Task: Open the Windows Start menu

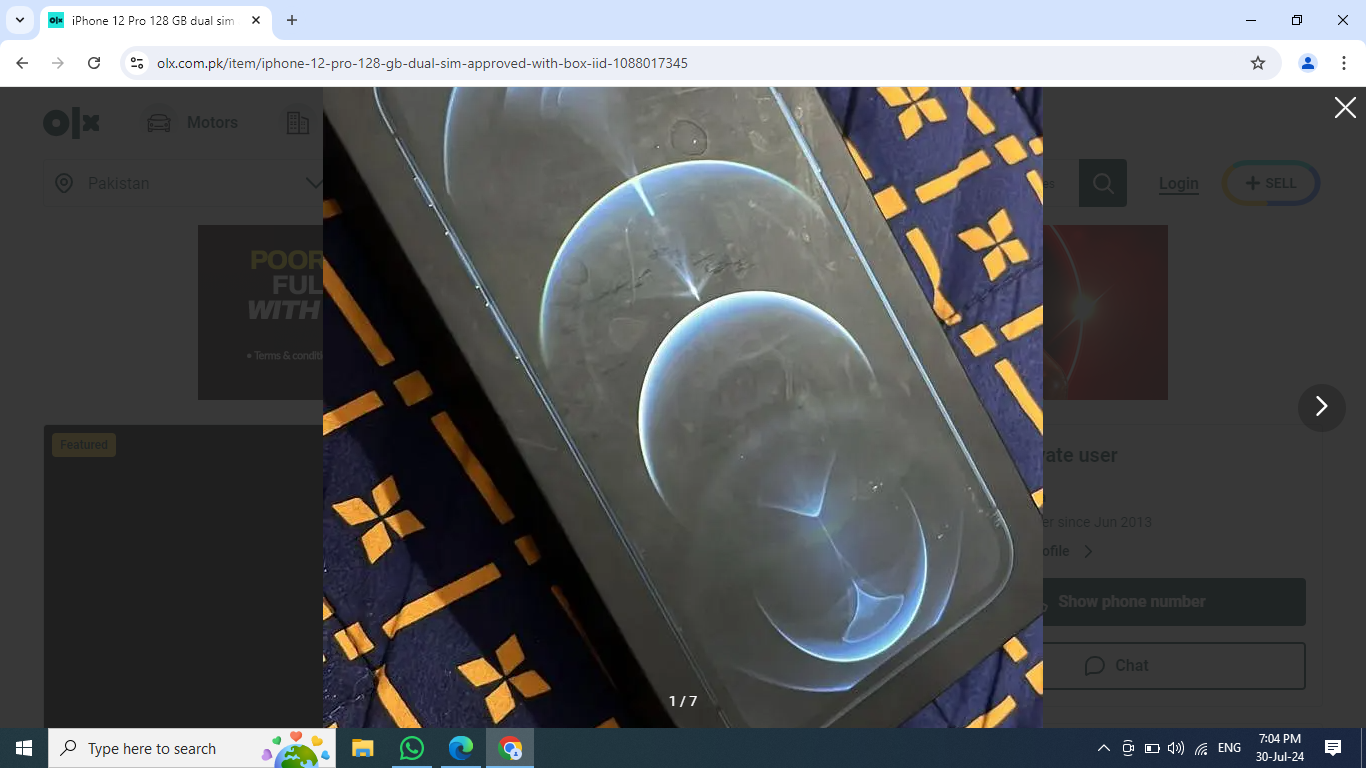Action: tap(24, 748)
